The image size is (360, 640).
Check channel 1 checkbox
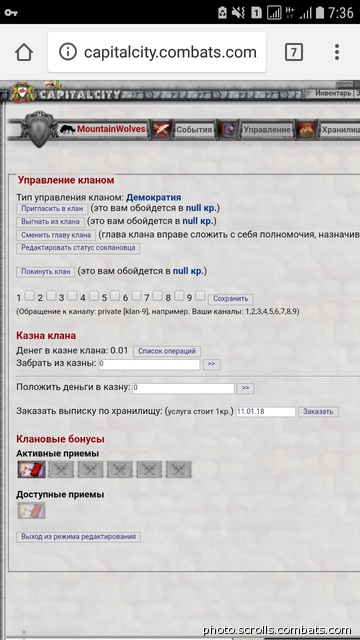[x=29, y=296]
